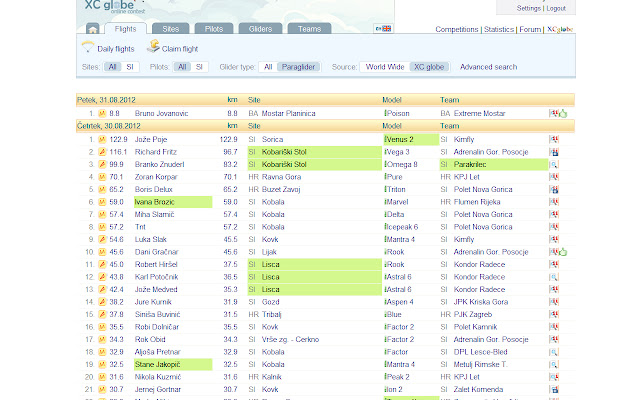Click the language flag icon

point(383,29)
